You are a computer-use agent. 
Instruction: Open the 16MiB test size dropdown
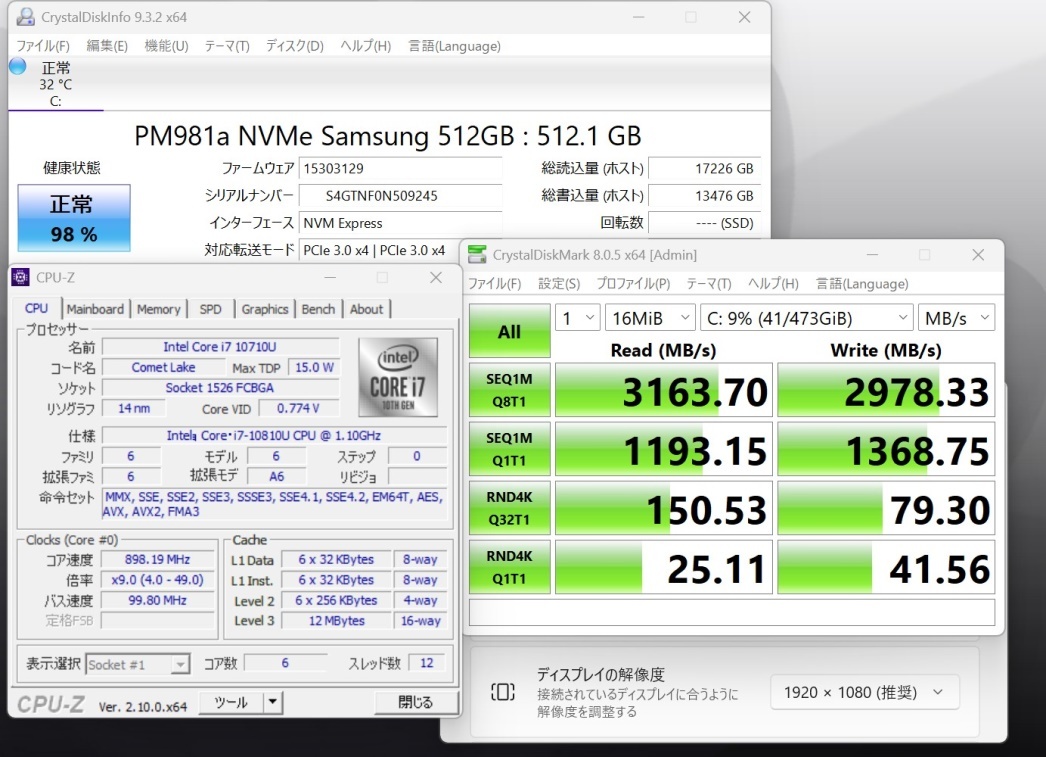coord(650,318)
